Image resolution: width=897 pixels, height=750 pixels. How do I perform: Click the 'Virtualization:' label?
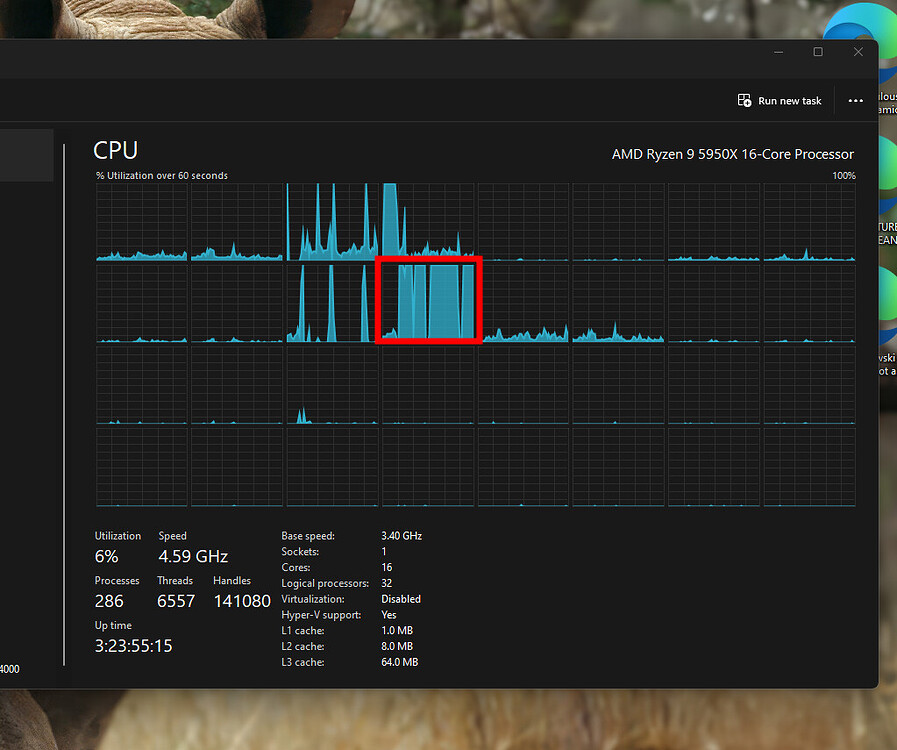(313, 599)
